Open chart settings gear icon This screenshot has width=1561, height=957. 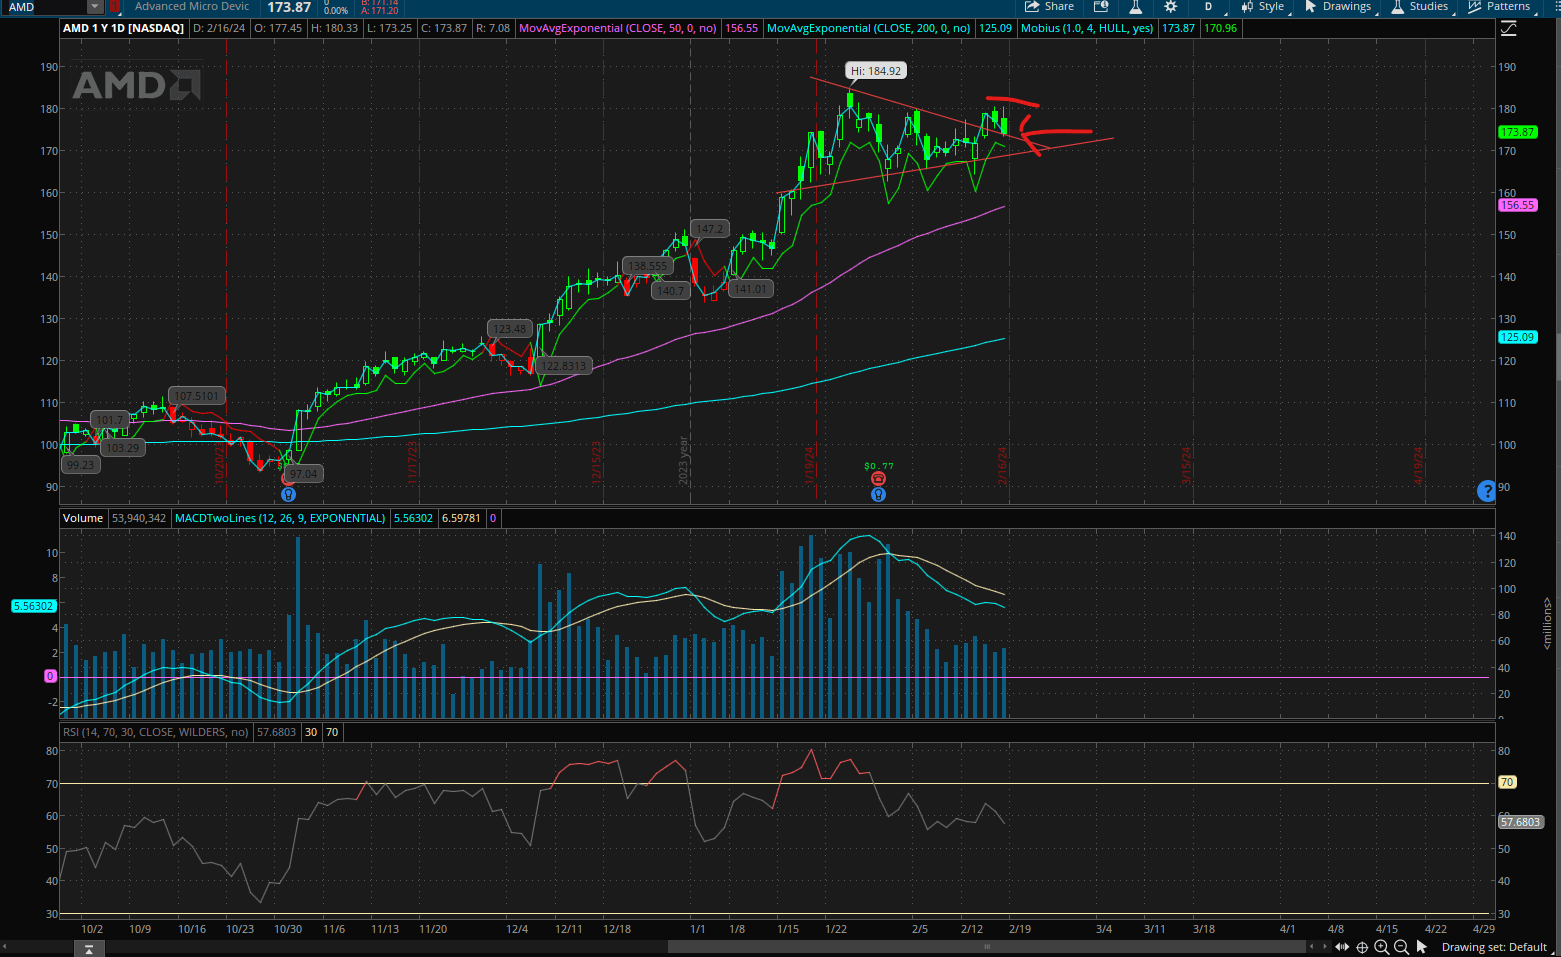click(1171, 6)
